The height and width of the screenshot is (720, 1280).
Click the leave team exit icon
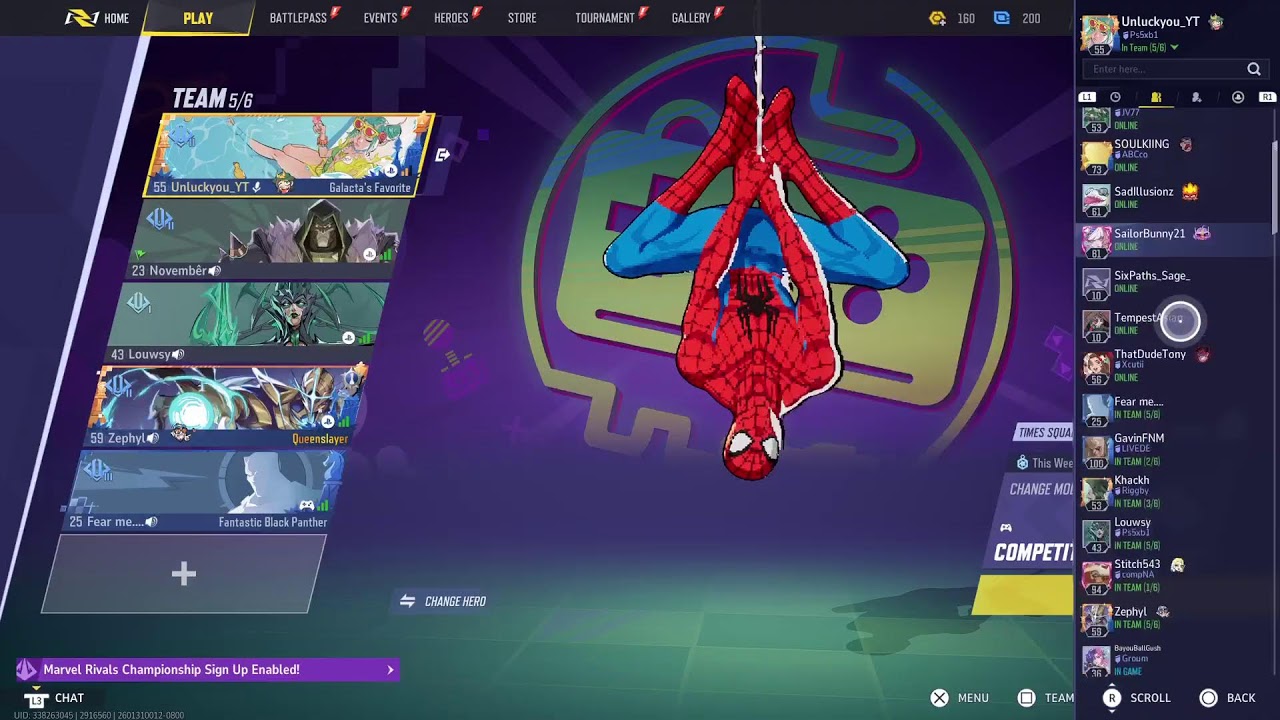(442, 155)
